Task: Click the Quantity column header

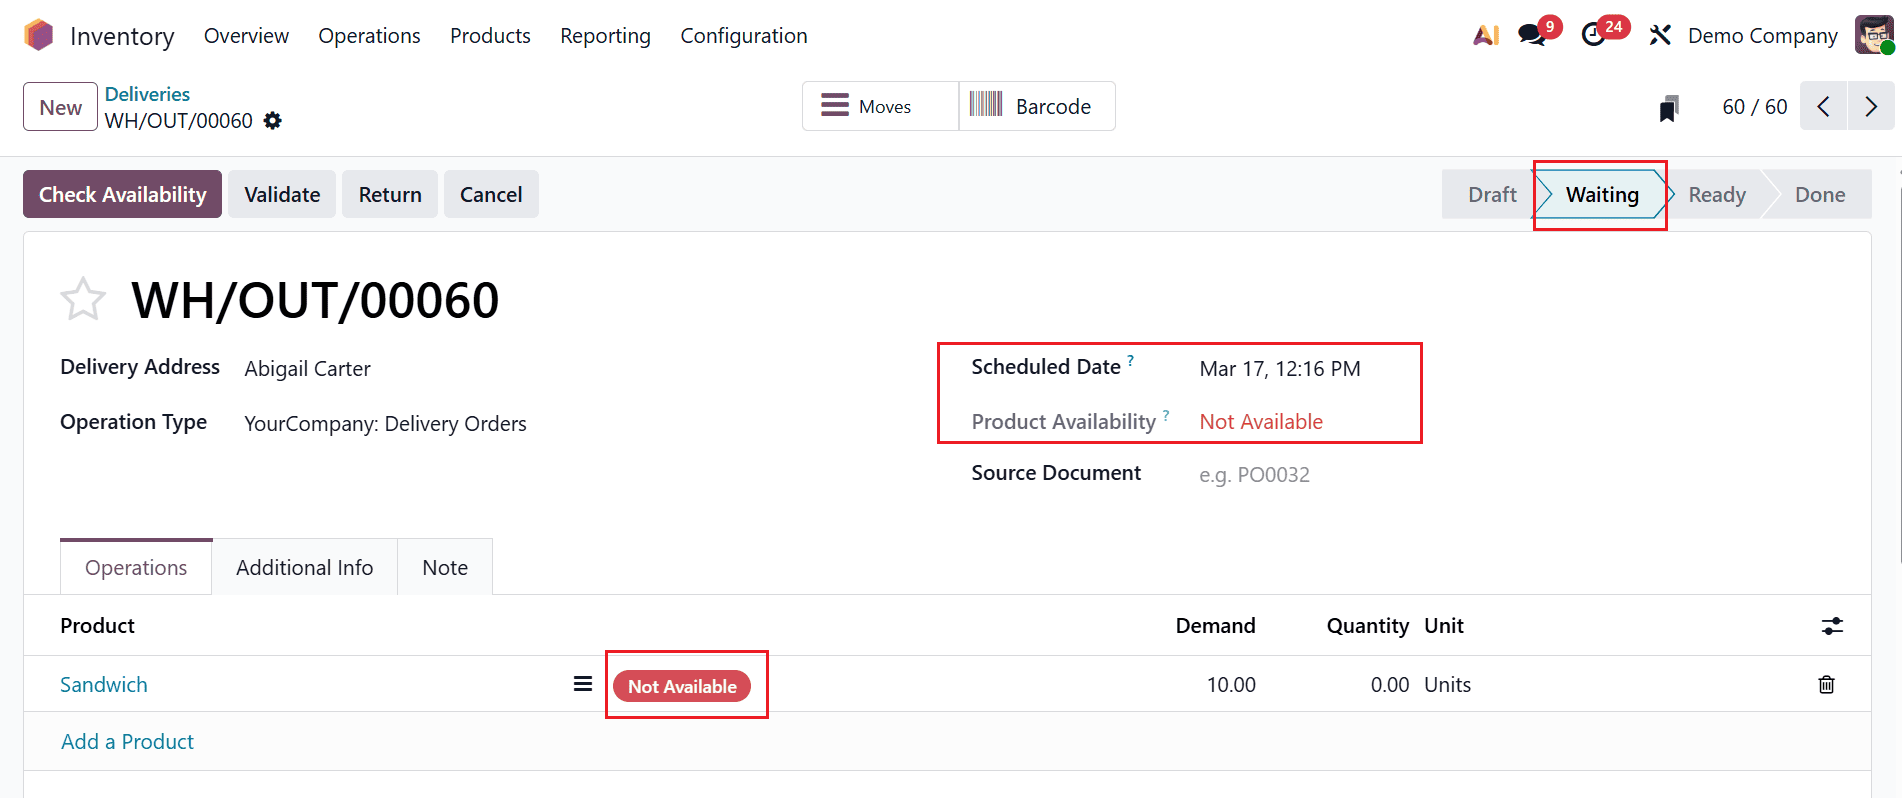Action: tap(1367, 626)
